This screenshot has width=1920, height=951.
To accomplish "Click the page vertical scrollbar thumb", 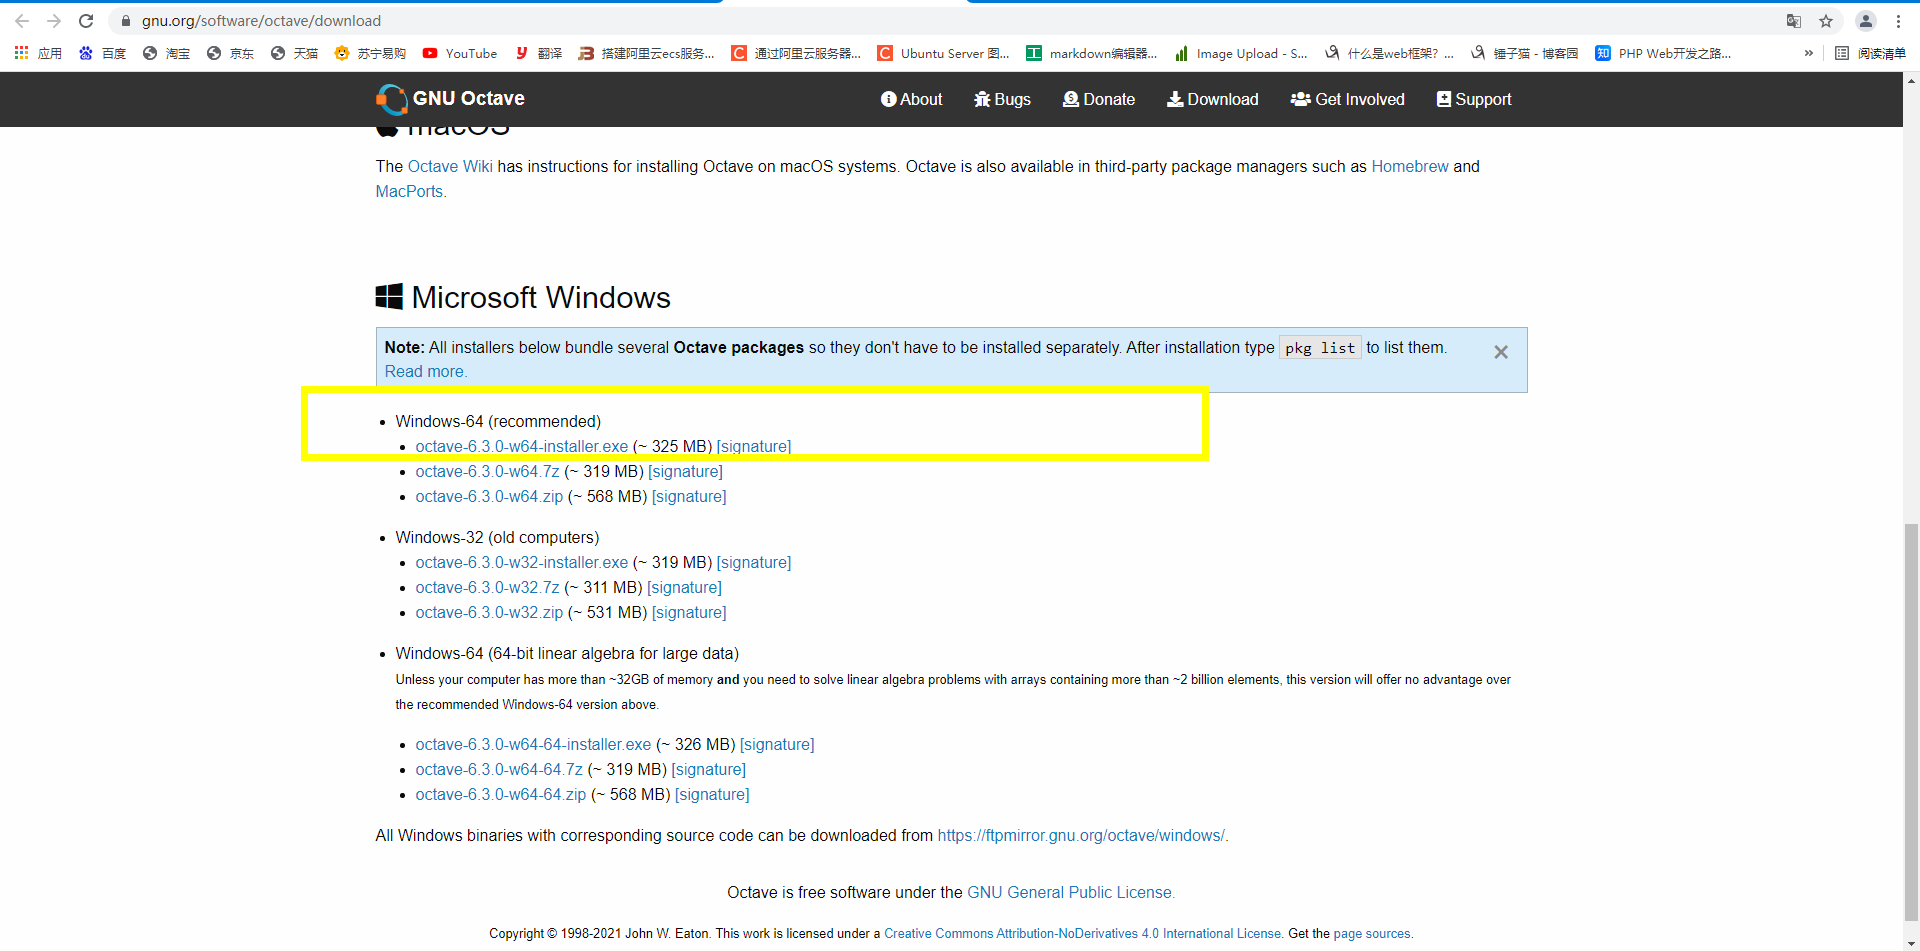I will (1911, 720).
